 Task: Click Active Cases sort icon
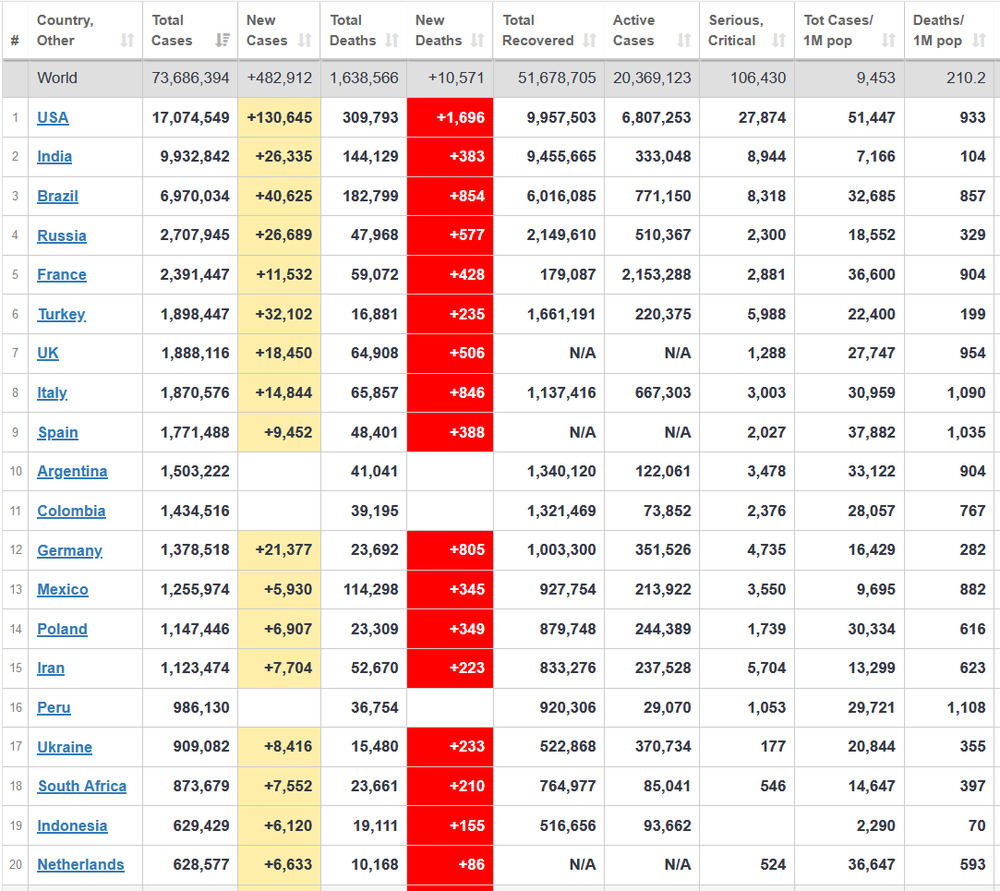(x=684, y=41)
